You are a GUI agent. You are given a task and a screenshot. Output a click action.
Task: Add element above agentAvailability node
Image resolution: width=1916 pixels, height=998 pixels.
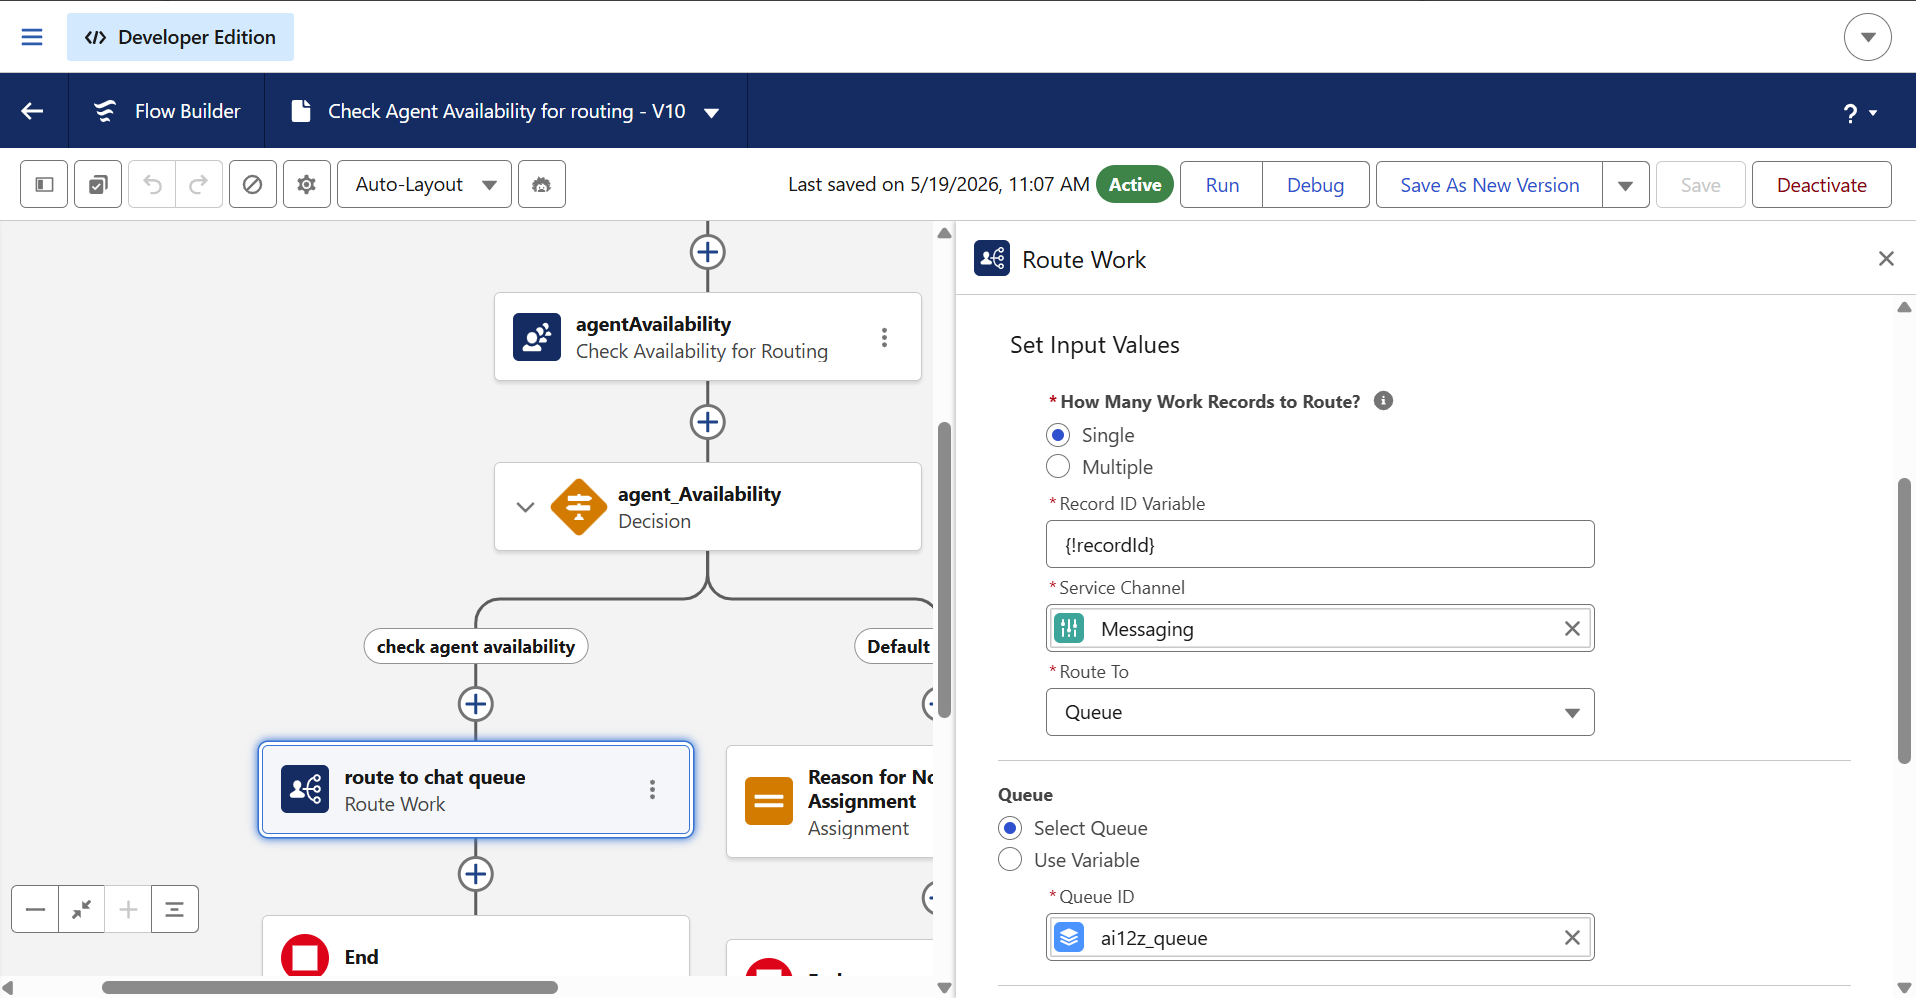(708, 252)
